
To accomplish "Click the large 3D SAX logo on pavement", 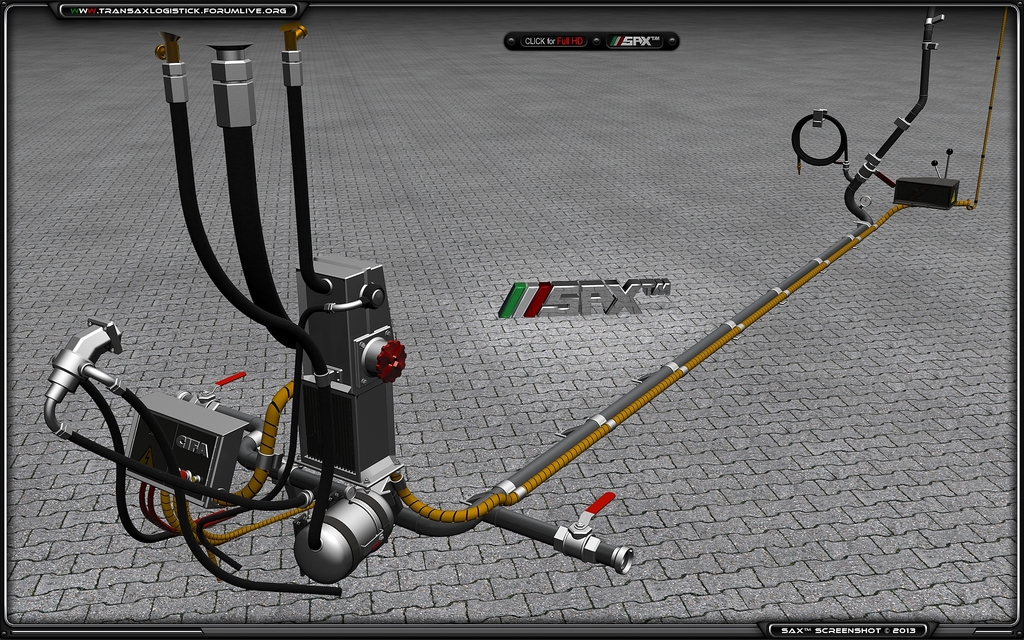I will click(x=583, y=298).
